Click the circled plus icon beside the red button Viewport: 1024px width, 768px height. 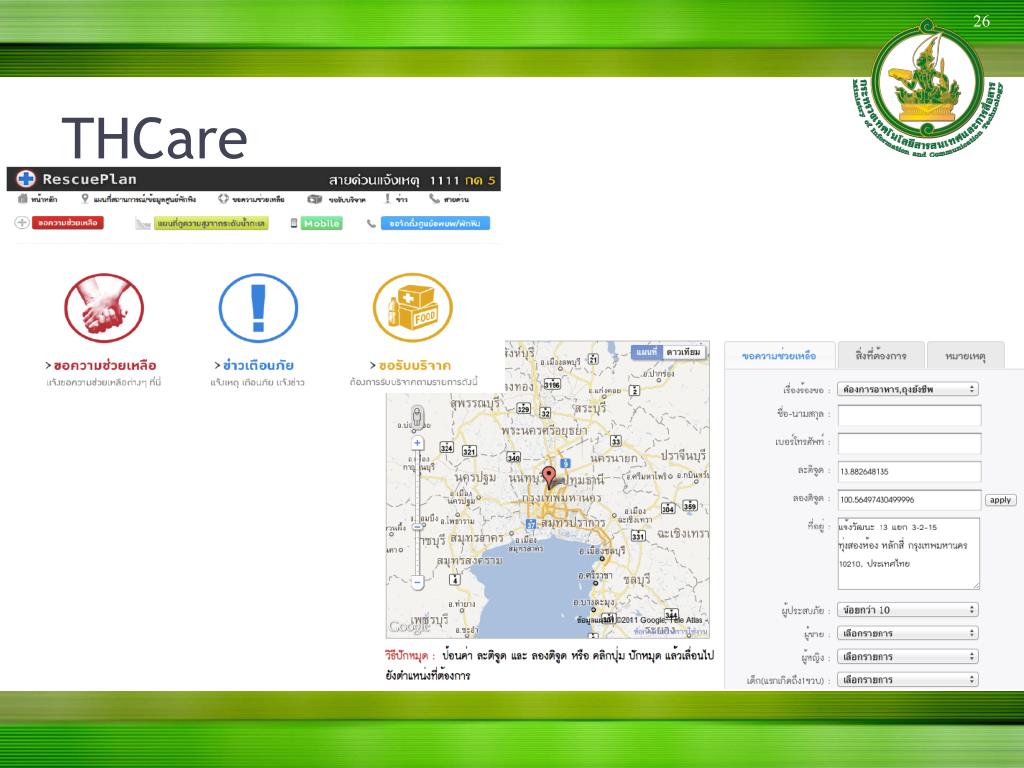click(x=22, y=223)
